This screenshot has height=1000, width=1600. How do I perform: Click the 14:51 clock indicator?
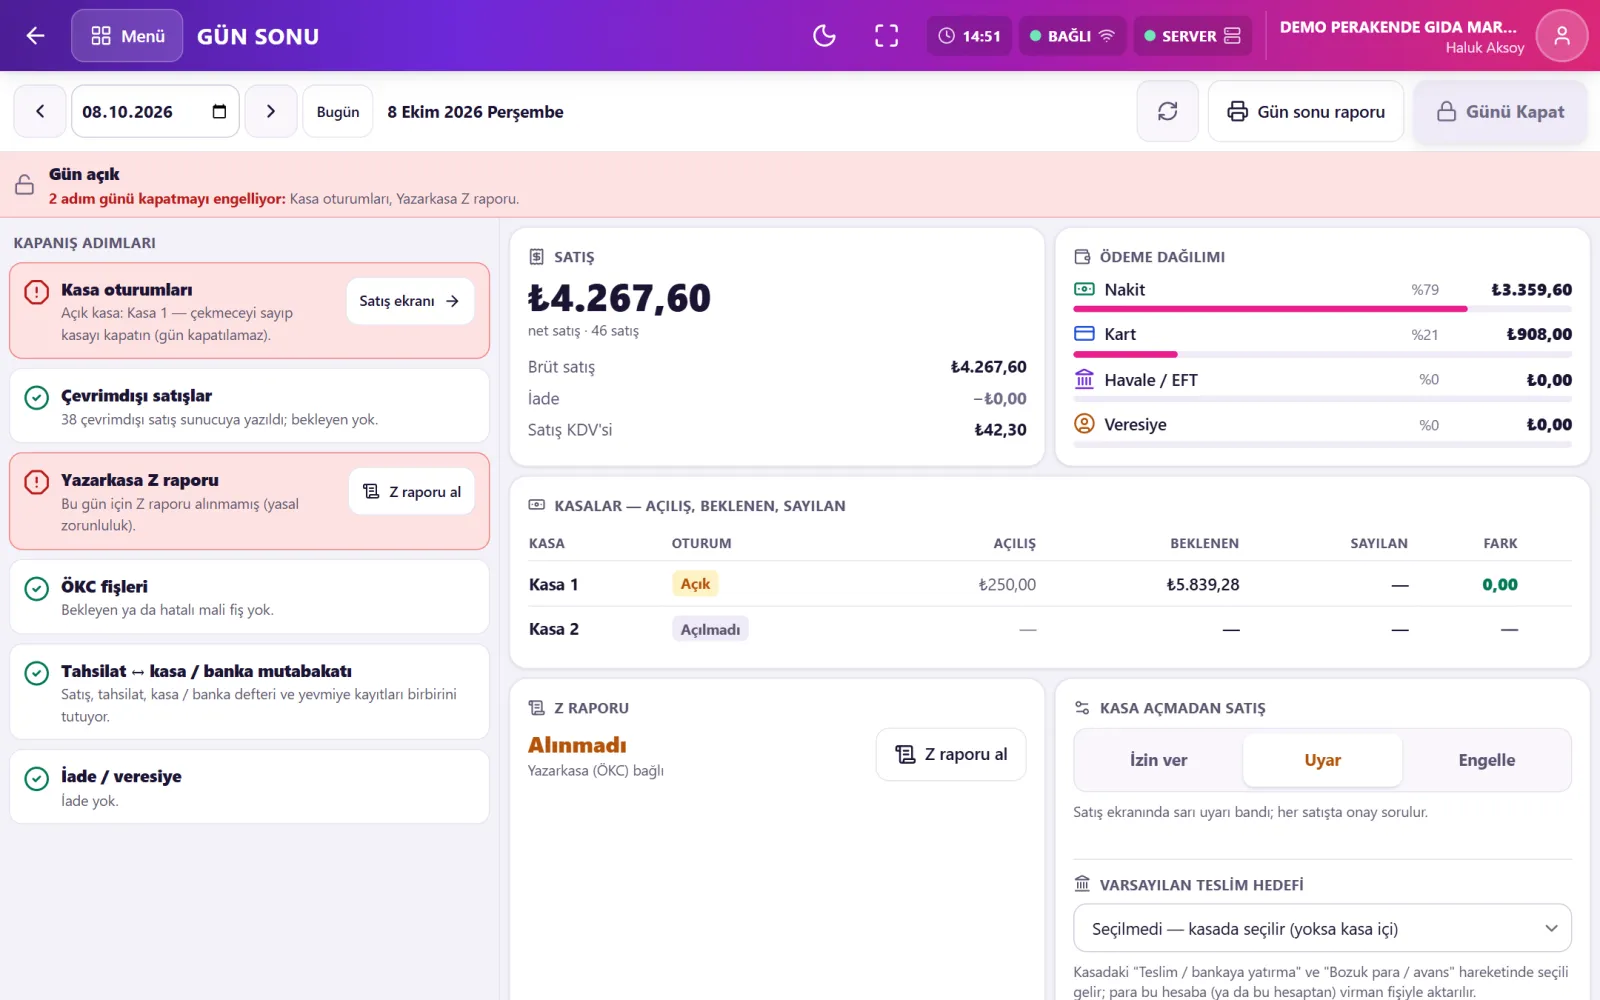pos(969,36)
